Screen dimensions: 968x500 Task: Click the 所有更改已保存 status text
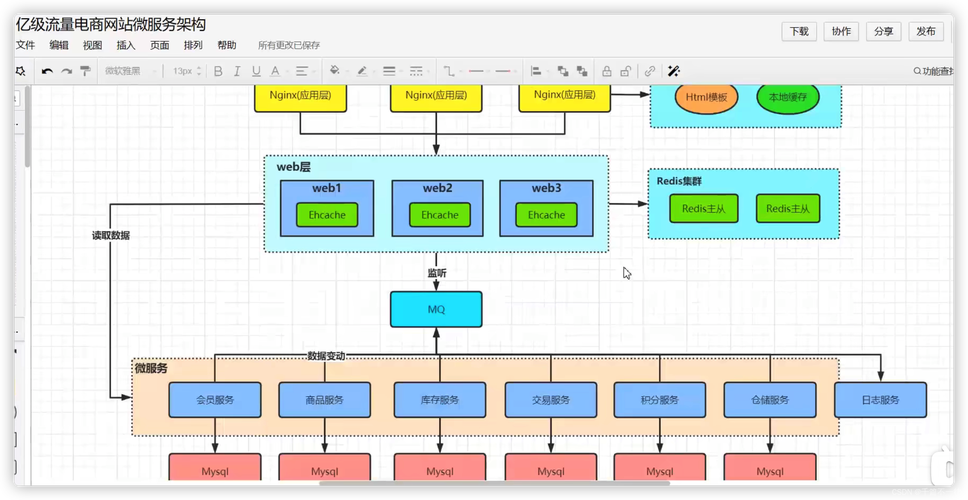[289, 45]
